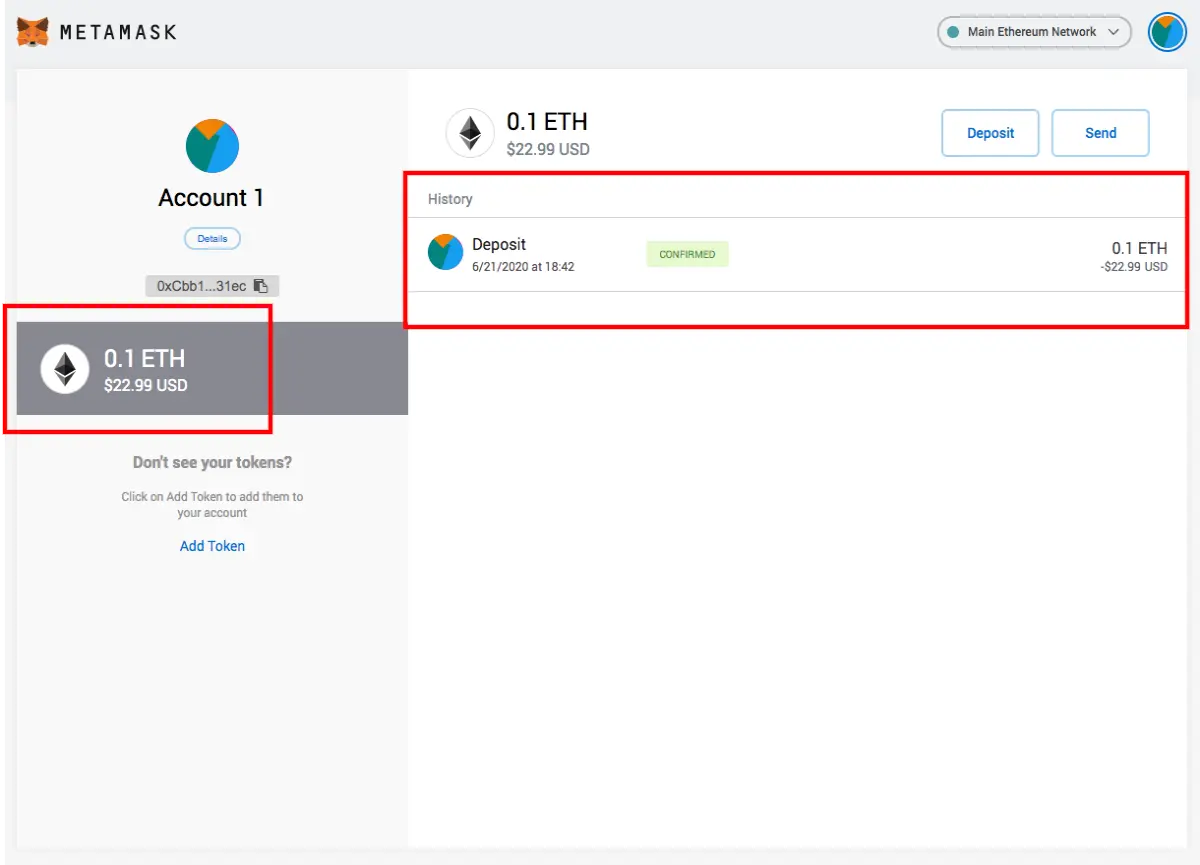1200x865 pixels.
Task: Click the Deposit transaction identicon
Action: (x=445, y=253)
